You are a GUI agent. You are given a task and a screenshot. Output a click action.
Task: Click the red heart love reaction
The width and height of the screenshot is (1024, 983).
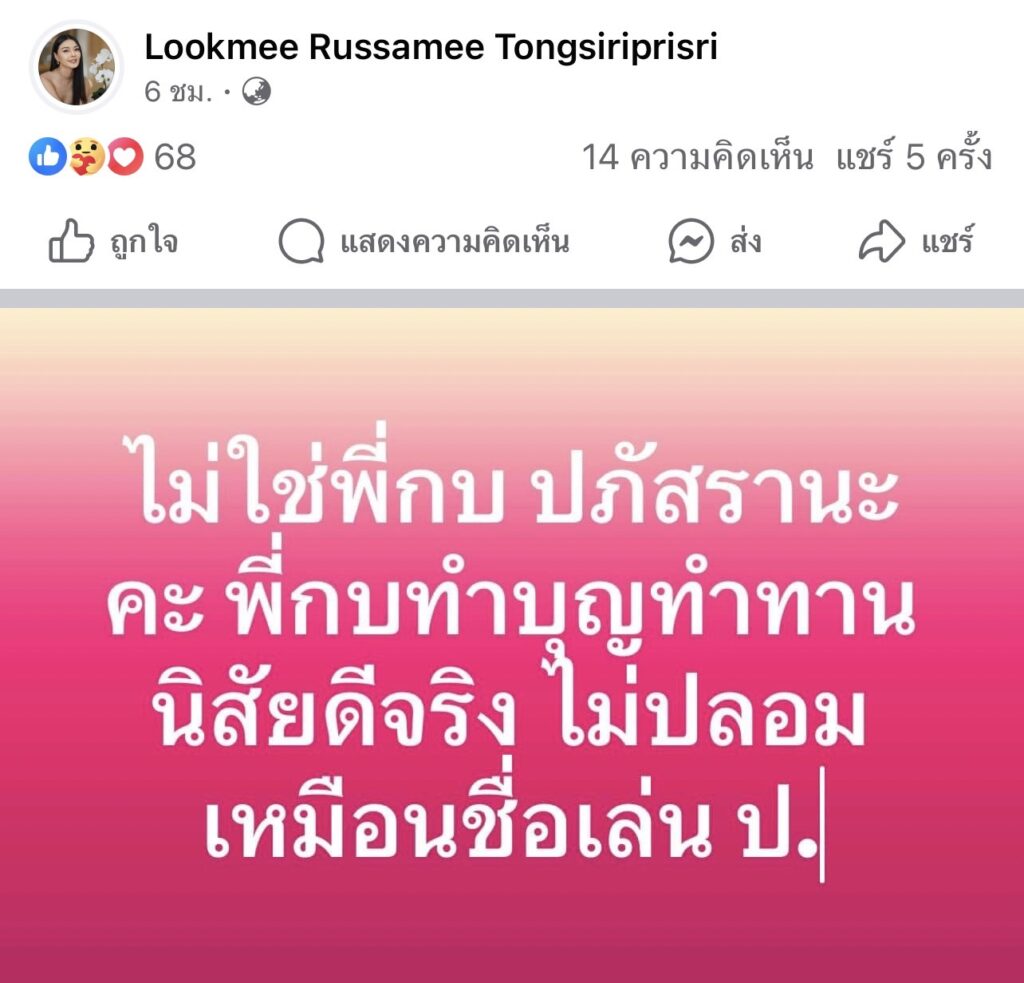pyautogui.click(x=125, y=157)
